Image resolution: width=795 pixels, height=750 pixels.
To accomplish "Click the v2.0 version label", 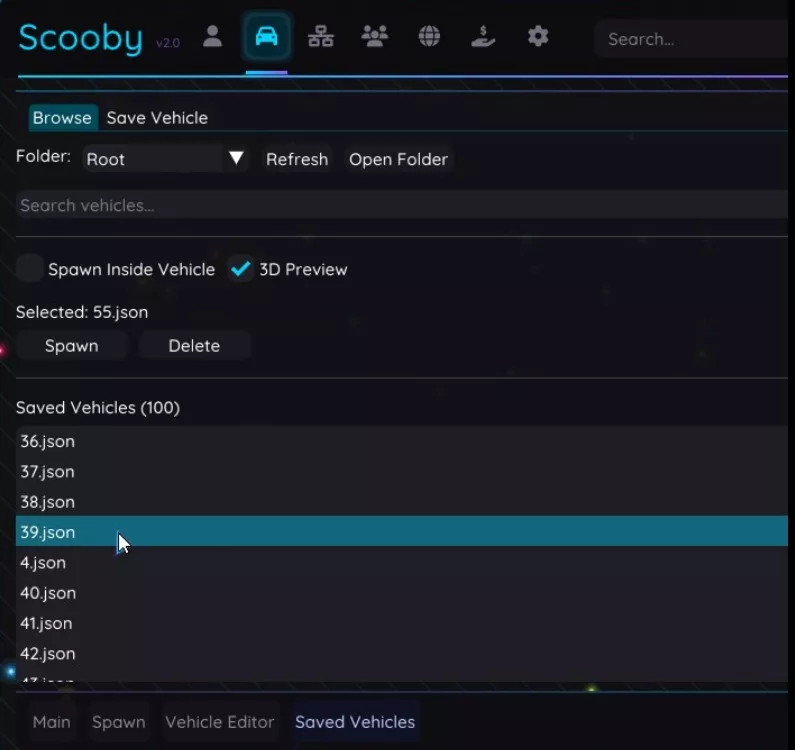I will tap(168, 43).
